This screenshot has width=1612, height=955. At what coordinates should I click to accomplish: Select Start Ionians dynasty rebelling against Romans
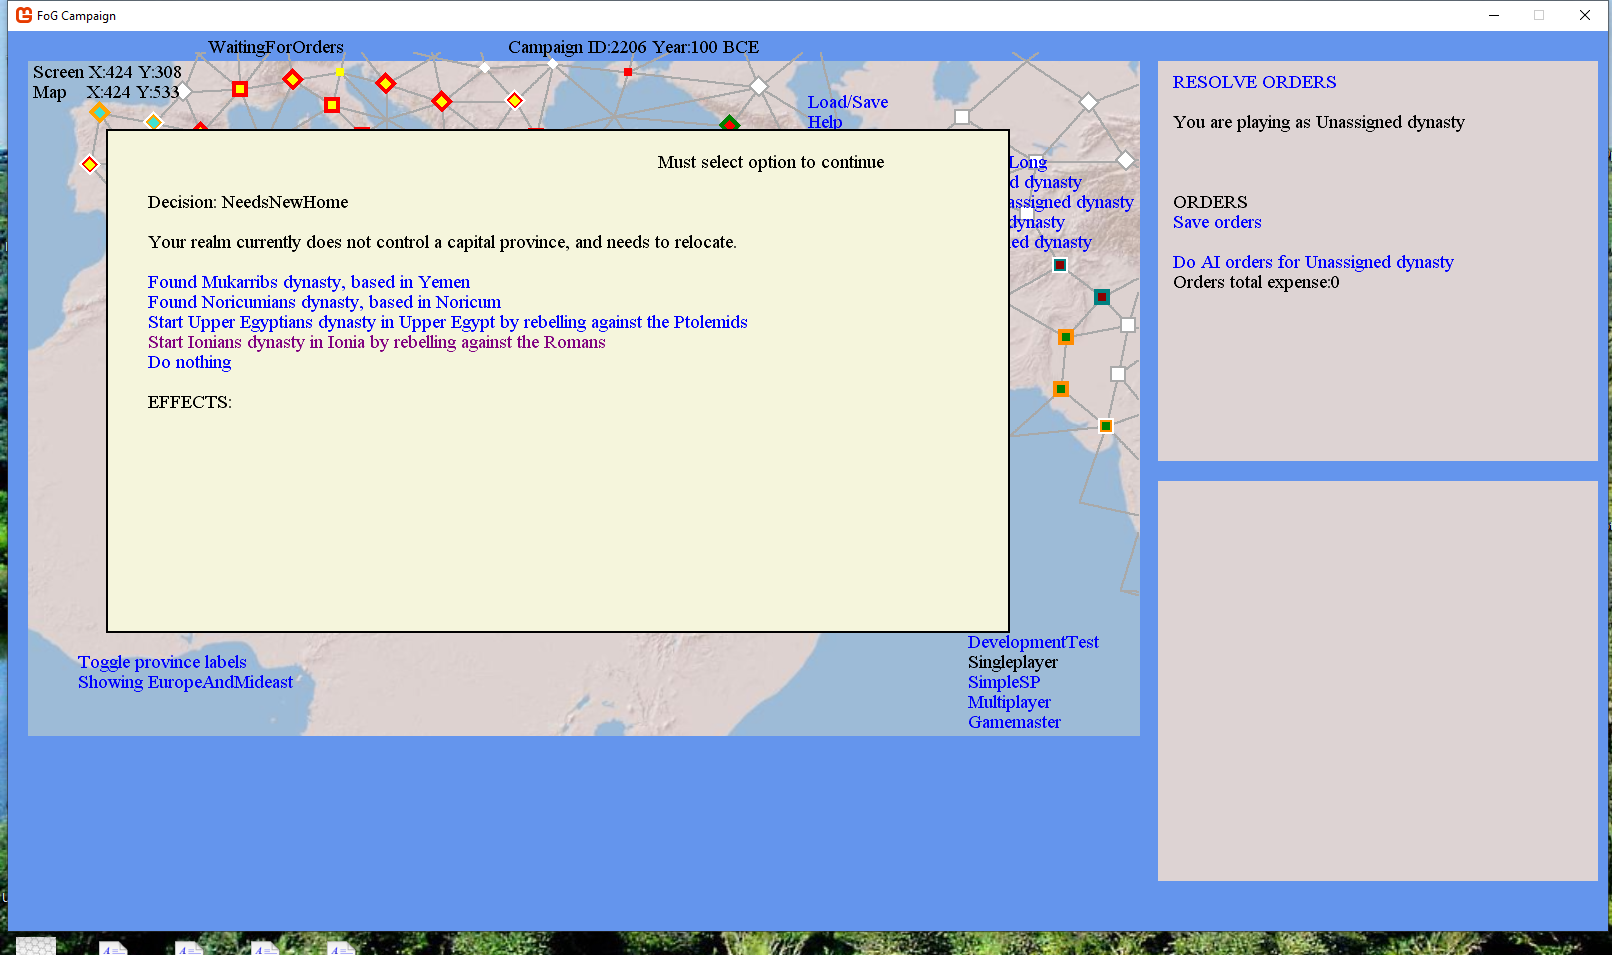pos(376,342)
